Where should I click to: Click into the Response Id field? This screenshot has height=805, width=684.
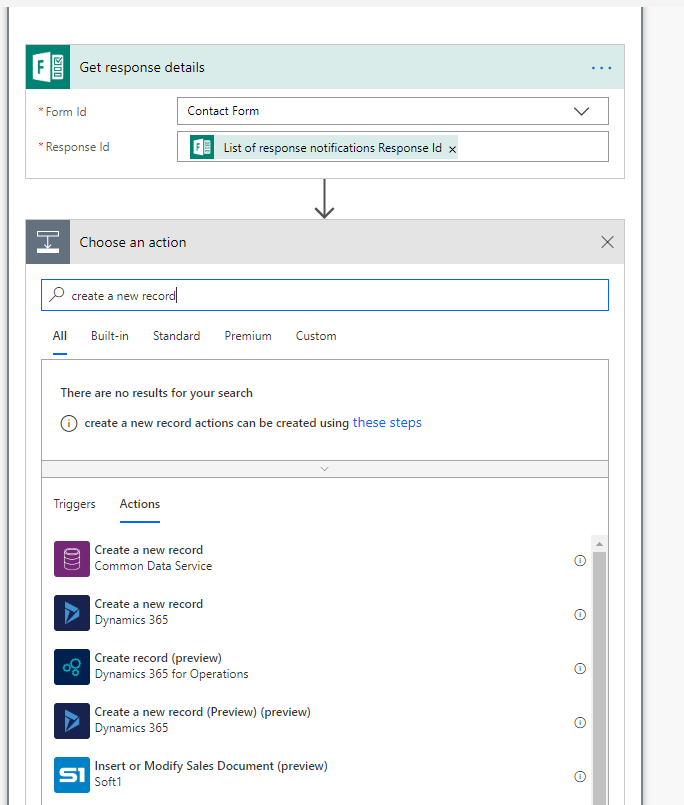click(393, 147)
